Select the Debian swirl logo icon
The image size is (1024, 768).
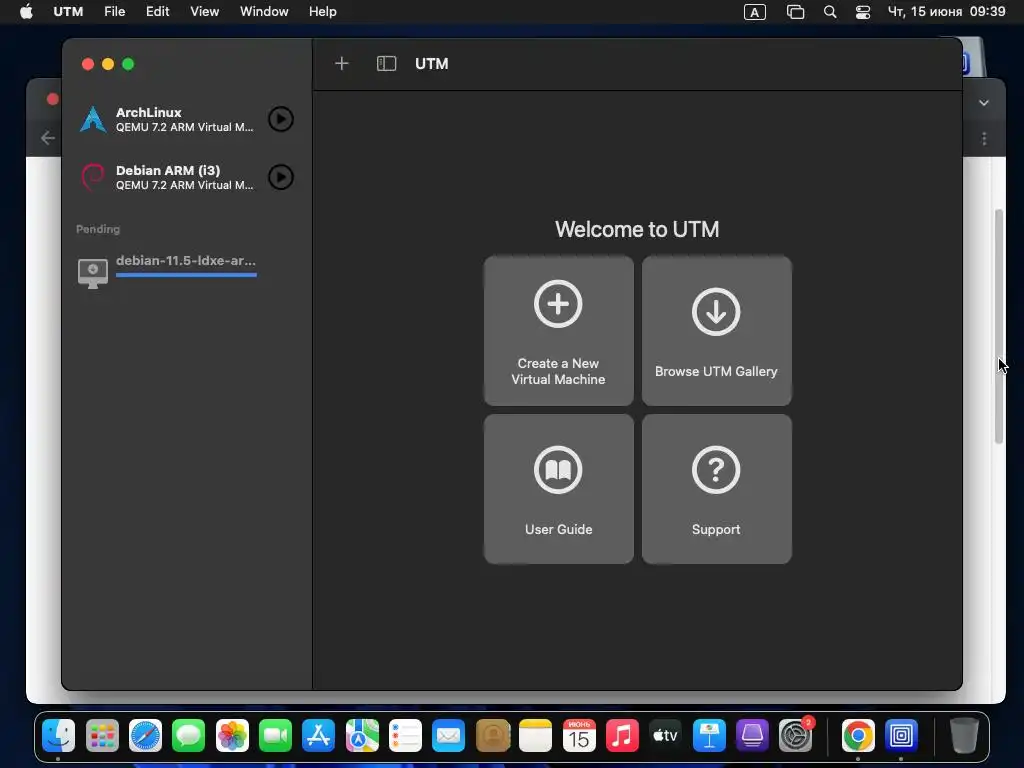(x=93, y=177)
